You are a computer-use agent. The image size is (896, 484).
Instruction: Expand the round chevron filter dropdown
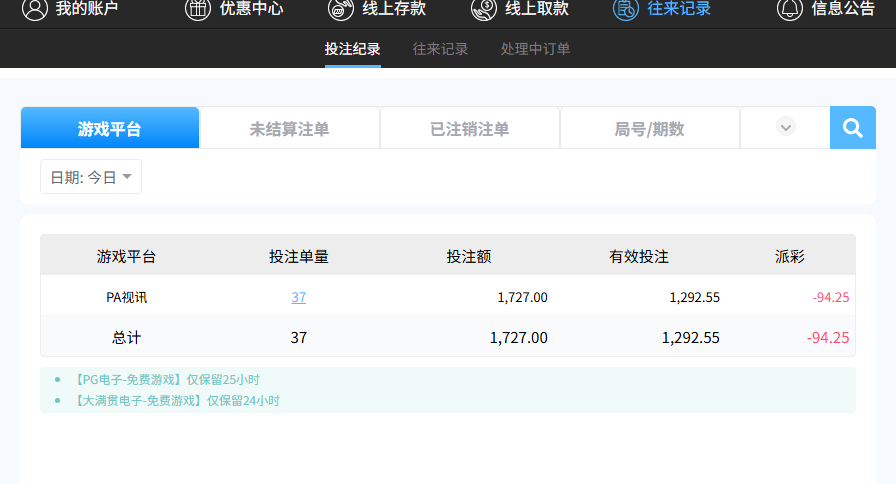786,127
